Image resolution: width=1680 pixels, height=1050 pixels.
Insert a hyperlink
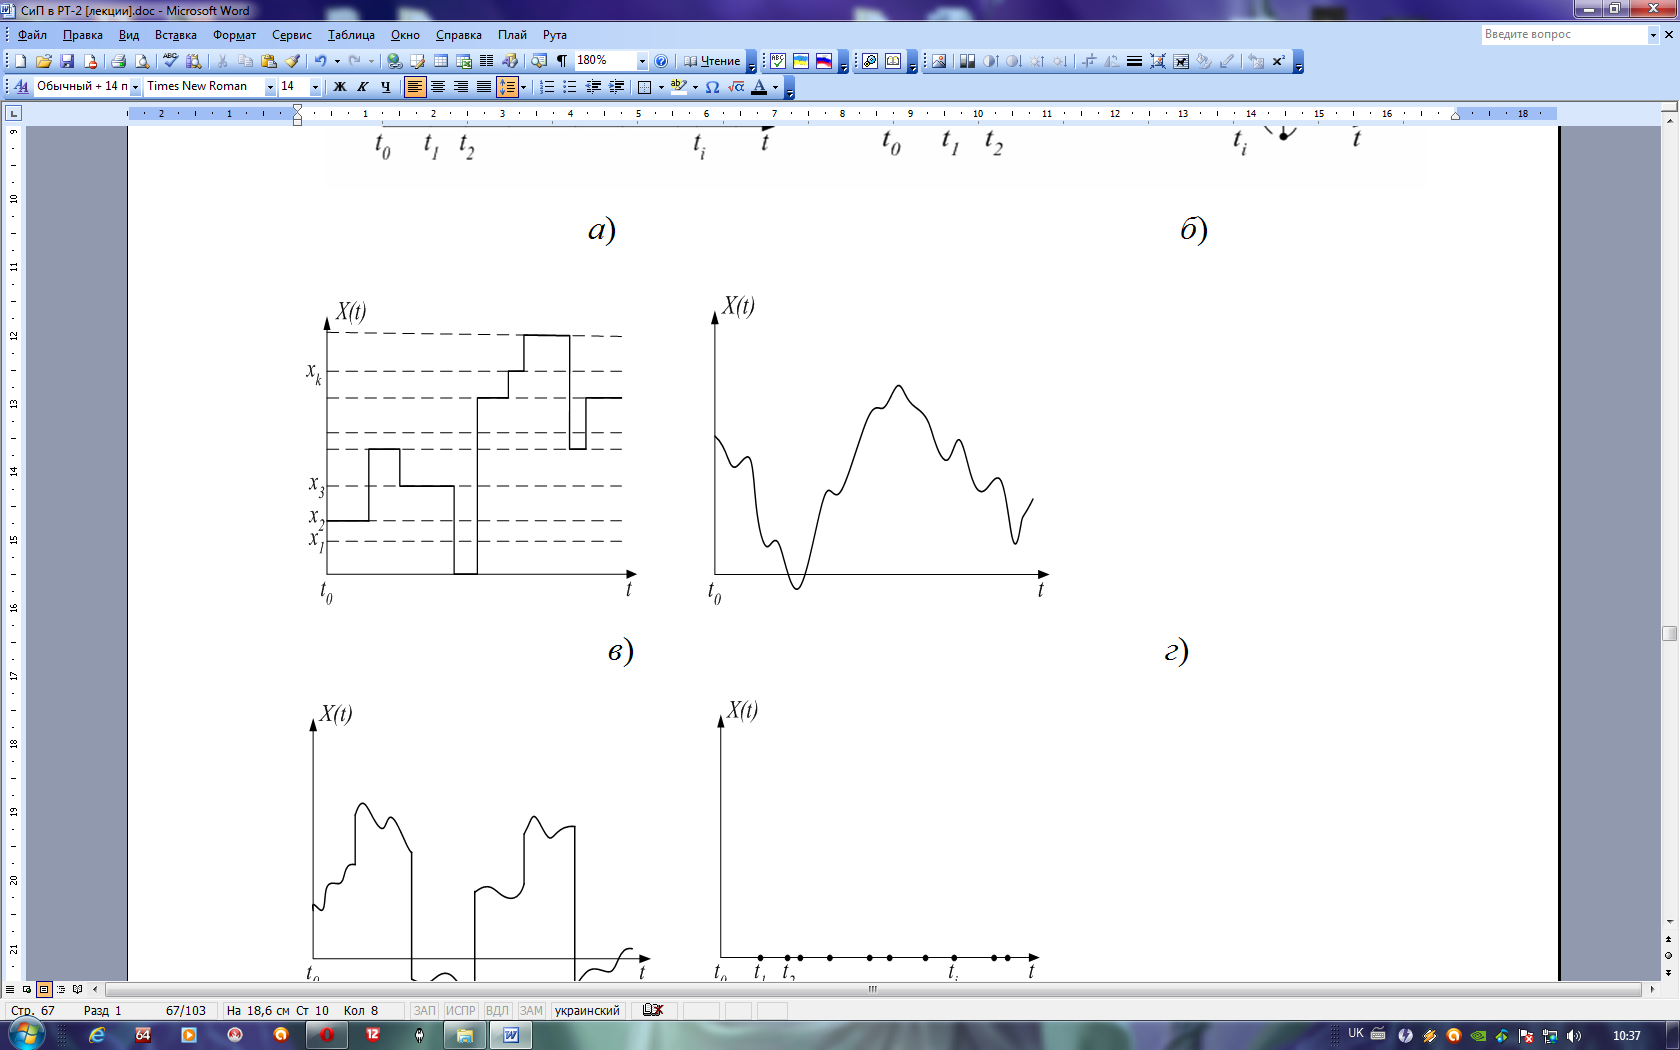pos(395,61)
